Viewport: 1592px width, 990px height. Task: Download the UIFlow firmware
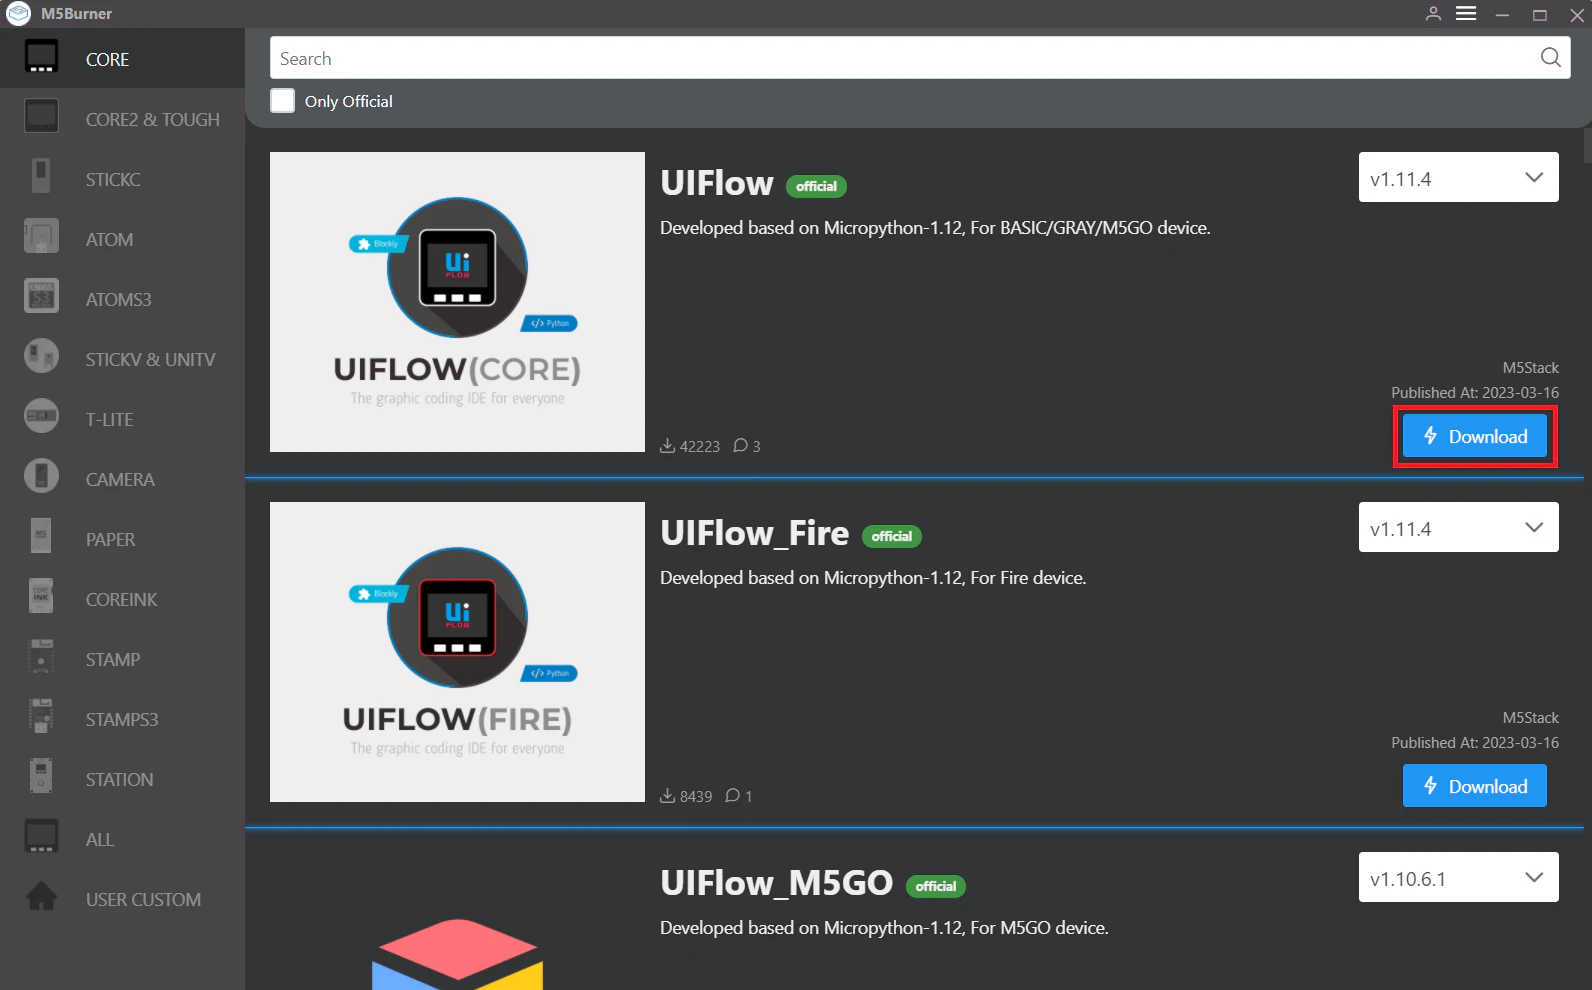(1475, 436)
